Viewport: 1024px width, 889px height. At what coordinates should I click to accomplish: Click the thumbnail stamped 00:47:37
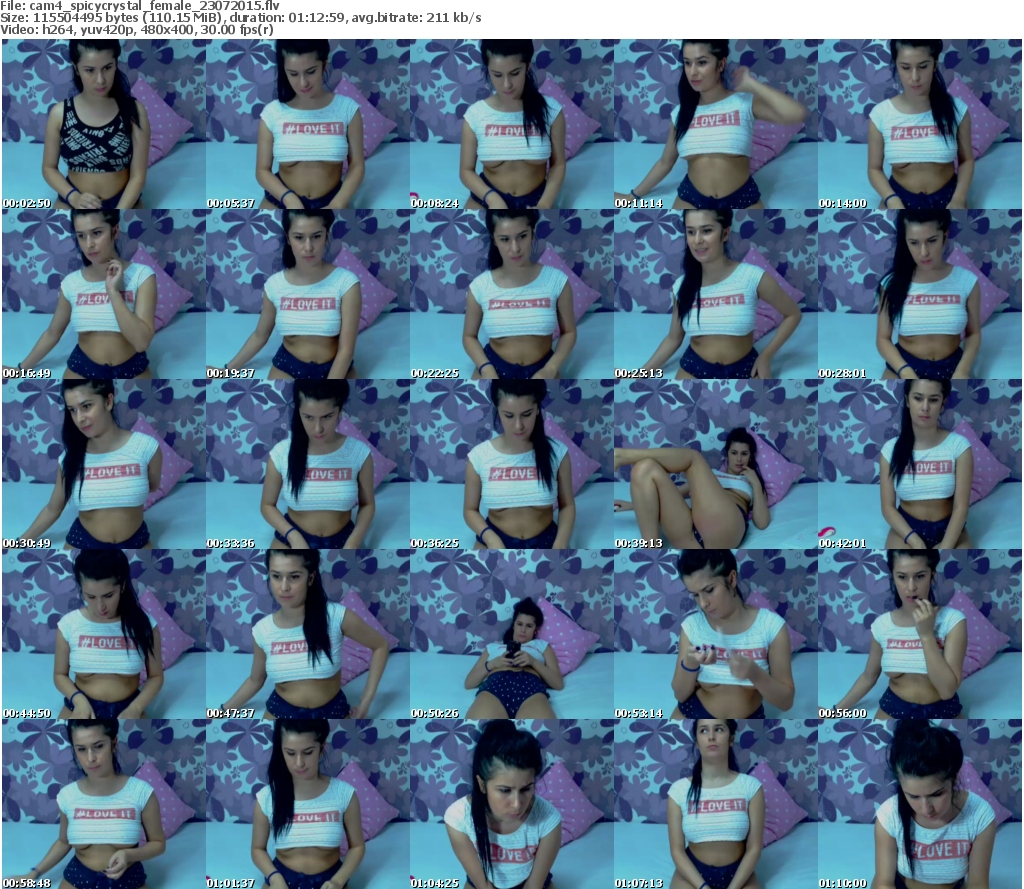(307, 634)
